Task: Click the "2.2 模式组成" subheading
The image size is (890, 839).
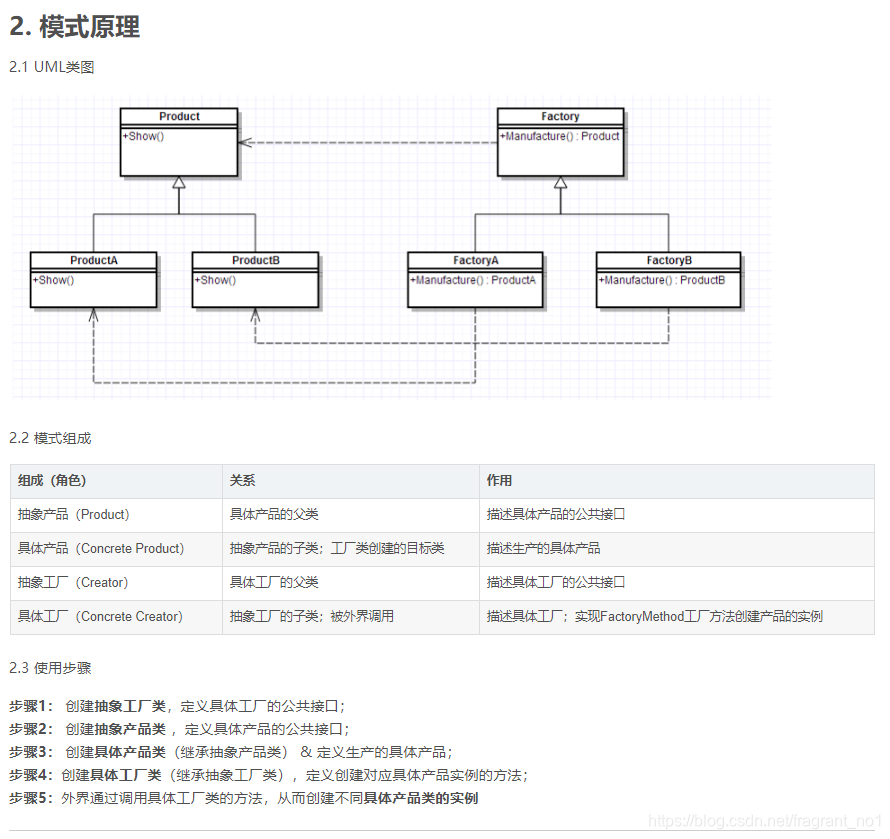Action: (50, 438)
